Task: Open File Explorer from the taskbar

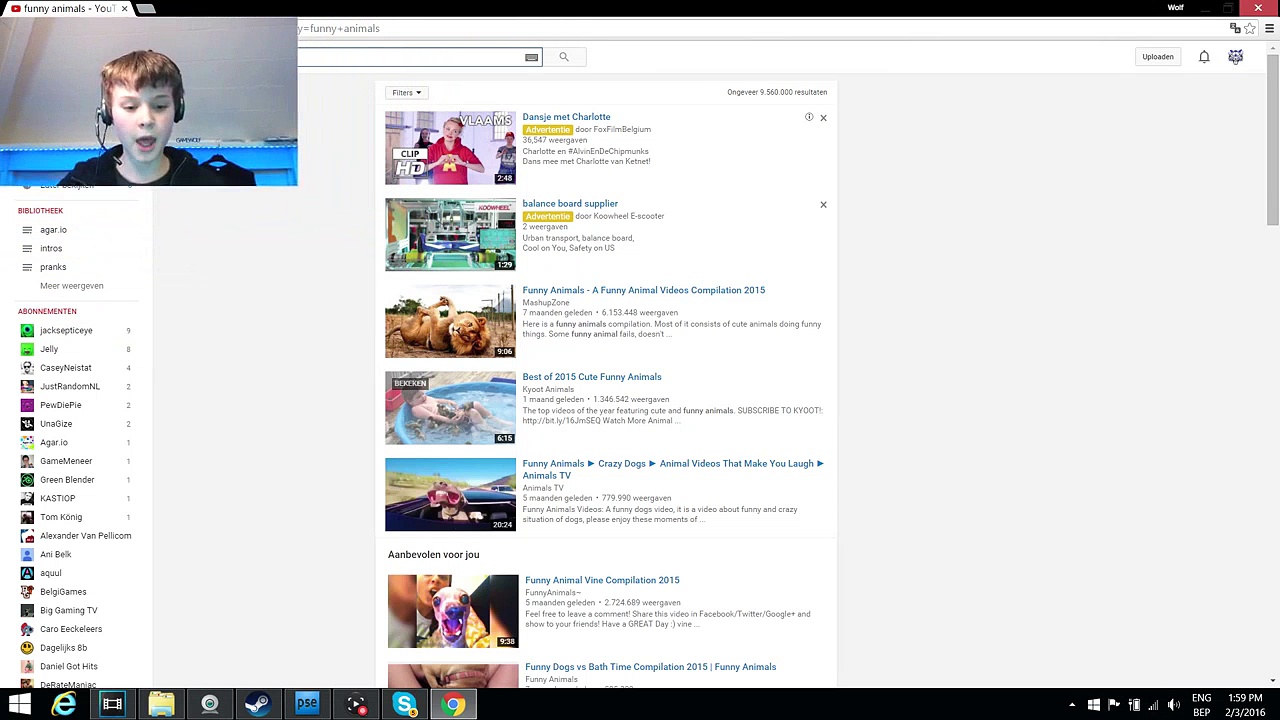Action: coord(161,705)
